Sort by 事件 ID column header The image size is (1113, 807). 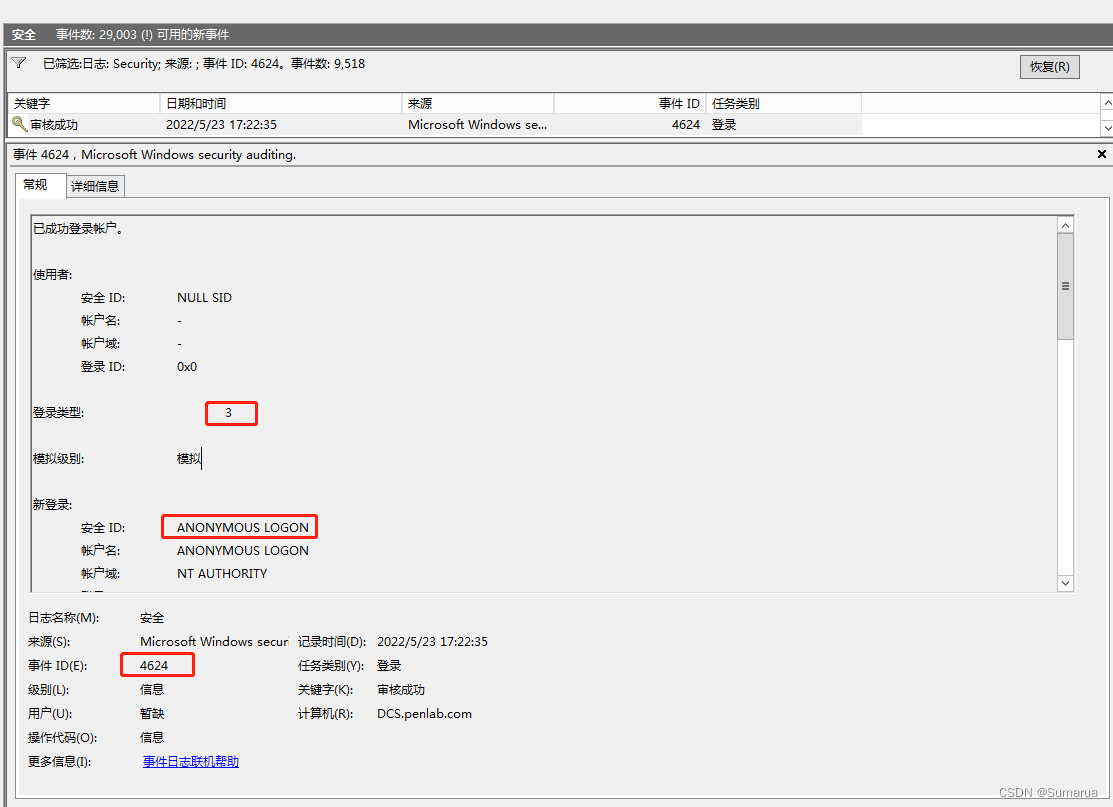[x=630, y=104]
